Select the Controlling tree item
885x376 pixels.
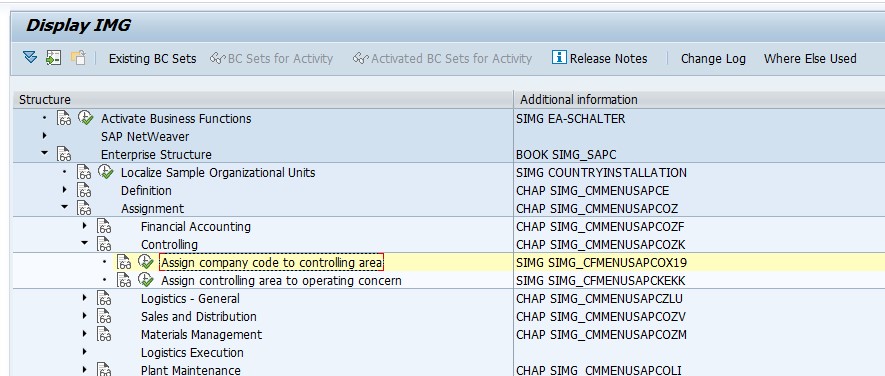pos(169,246)
